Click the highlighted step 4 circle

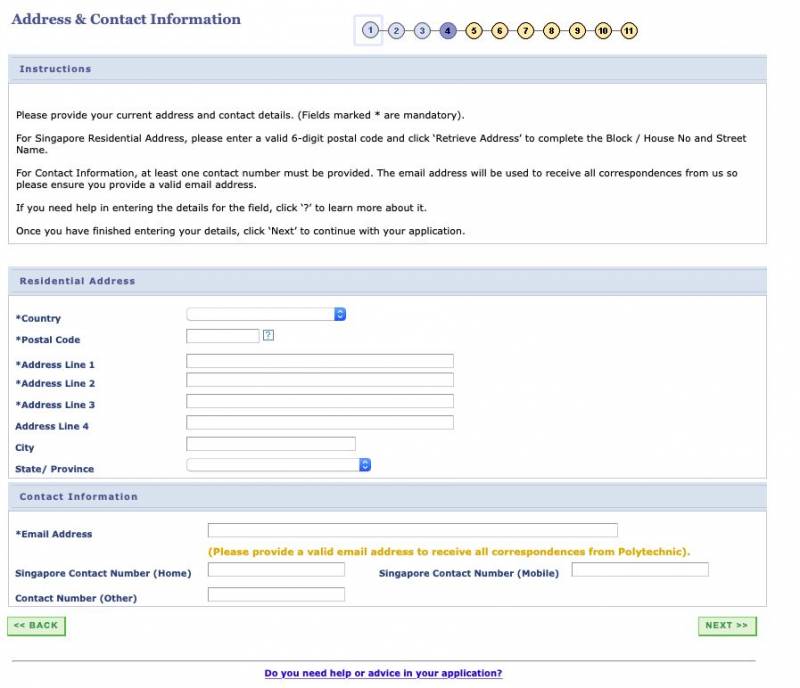pos(448,31)
